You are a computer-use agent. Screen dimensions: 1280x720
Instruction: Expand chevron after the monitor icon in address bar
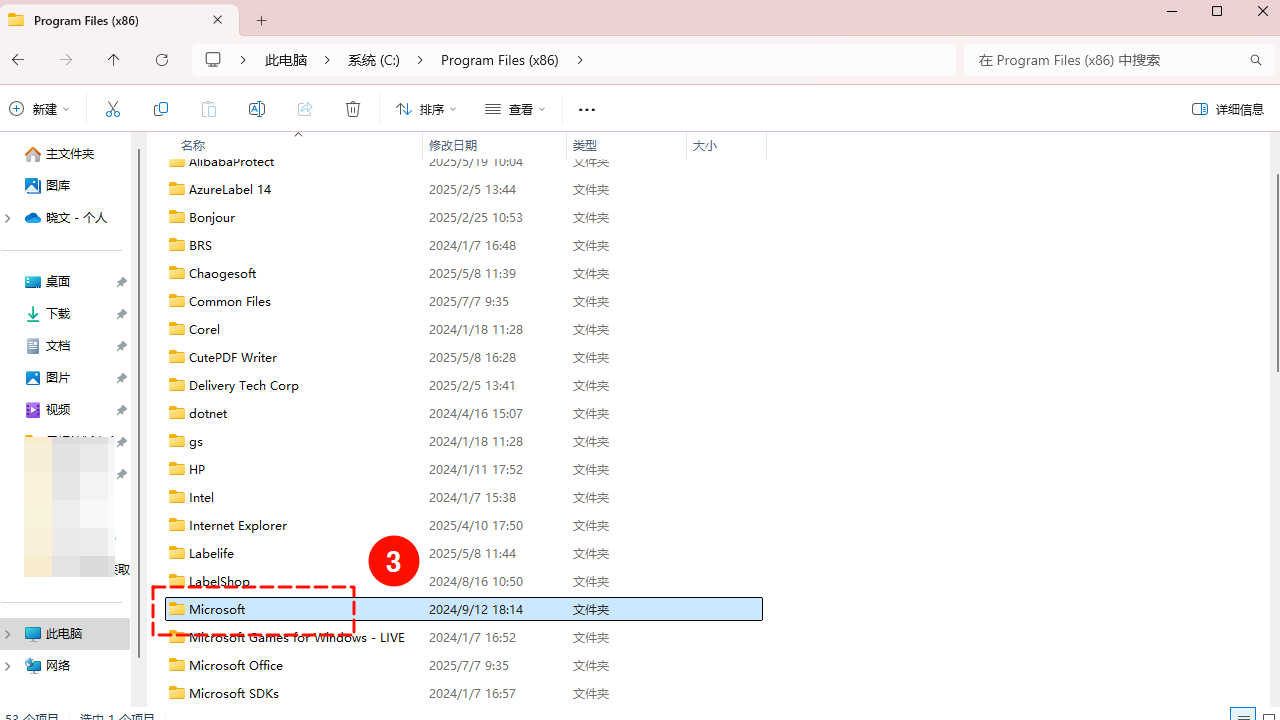click(x=243, y=60)
